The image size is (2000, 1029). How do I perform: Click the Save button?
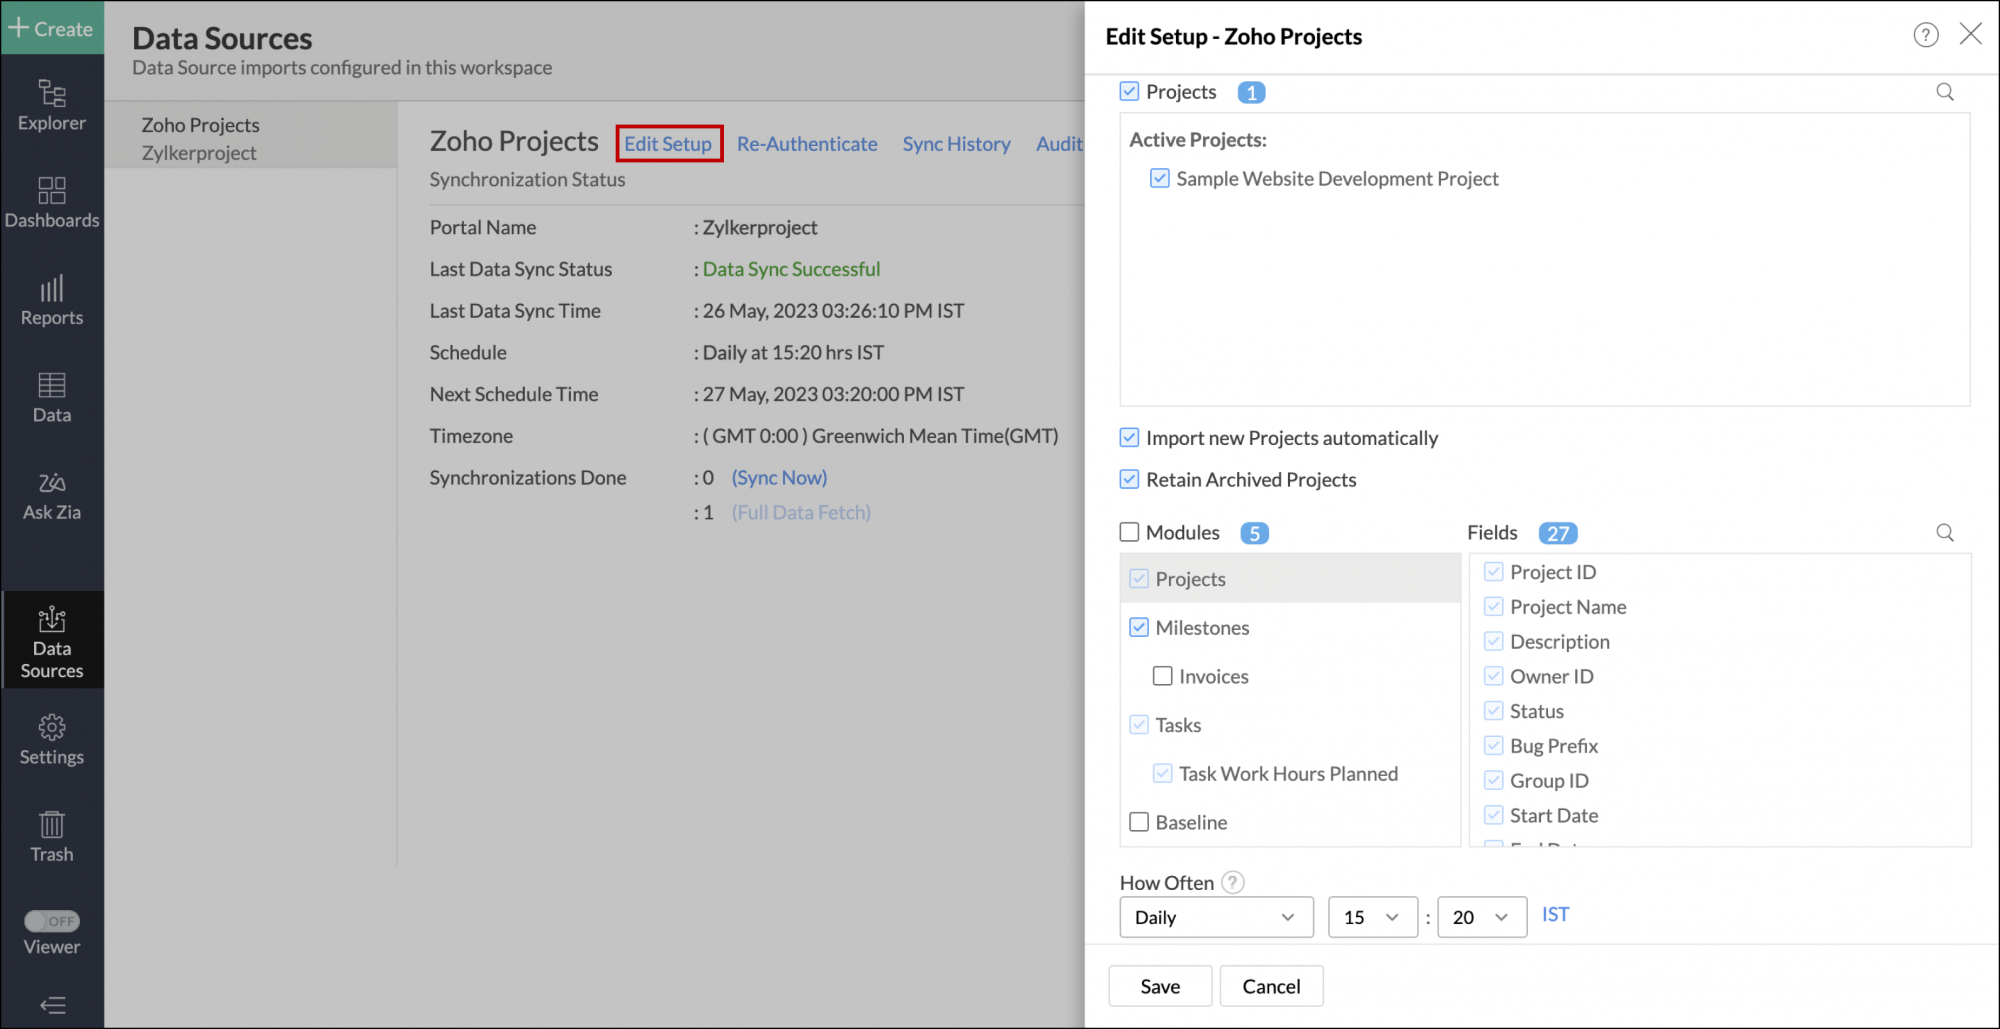[1159, 986]
